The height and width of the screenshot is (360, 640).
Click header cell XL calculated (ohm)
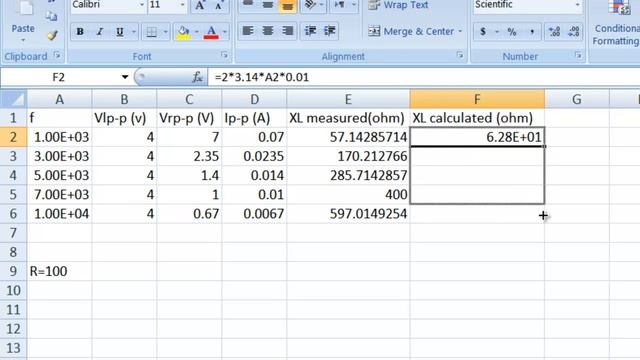[x=477, y=118]
